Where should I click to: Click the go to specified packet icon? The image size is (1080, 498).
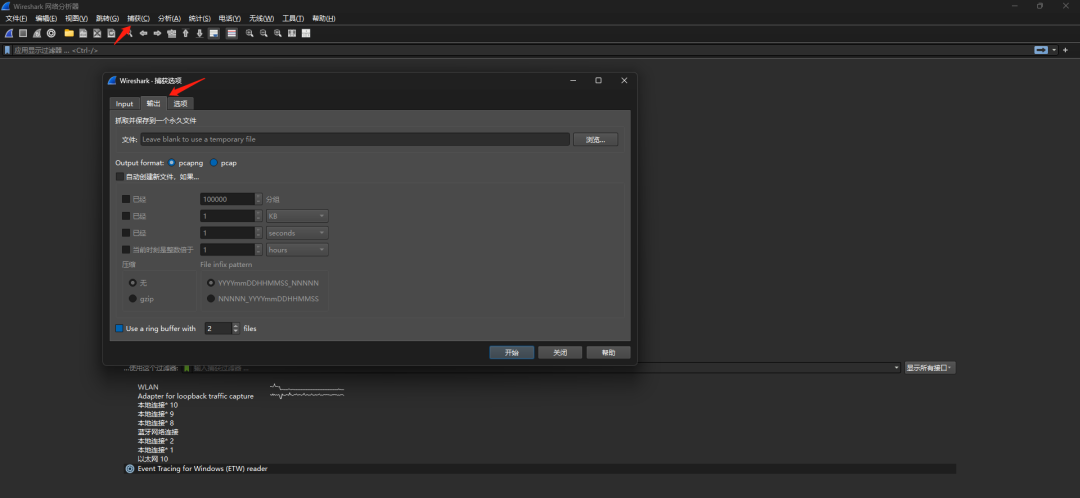pos(172,33)
